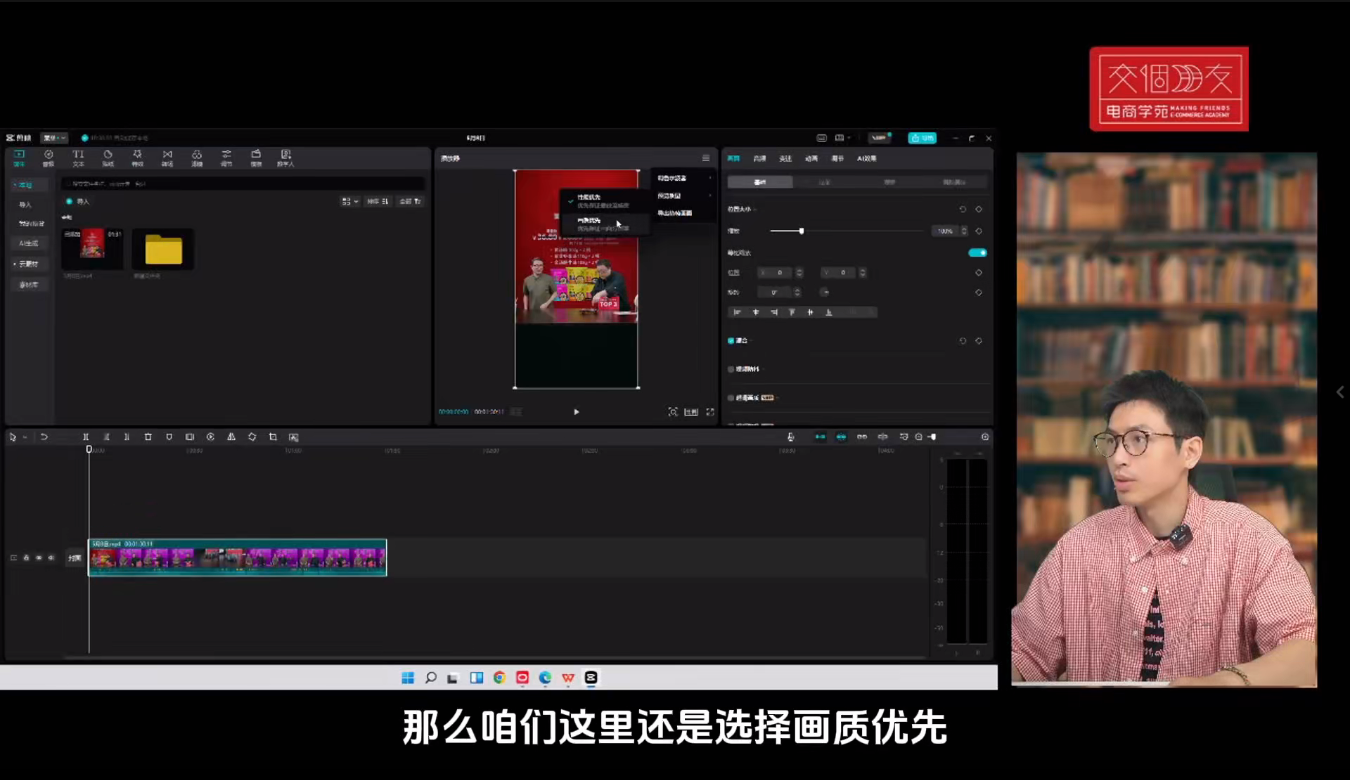Open the thumbnail view dropdown in the media library
The width and height of the screenshot is (1350, 780).
[348, 201]
